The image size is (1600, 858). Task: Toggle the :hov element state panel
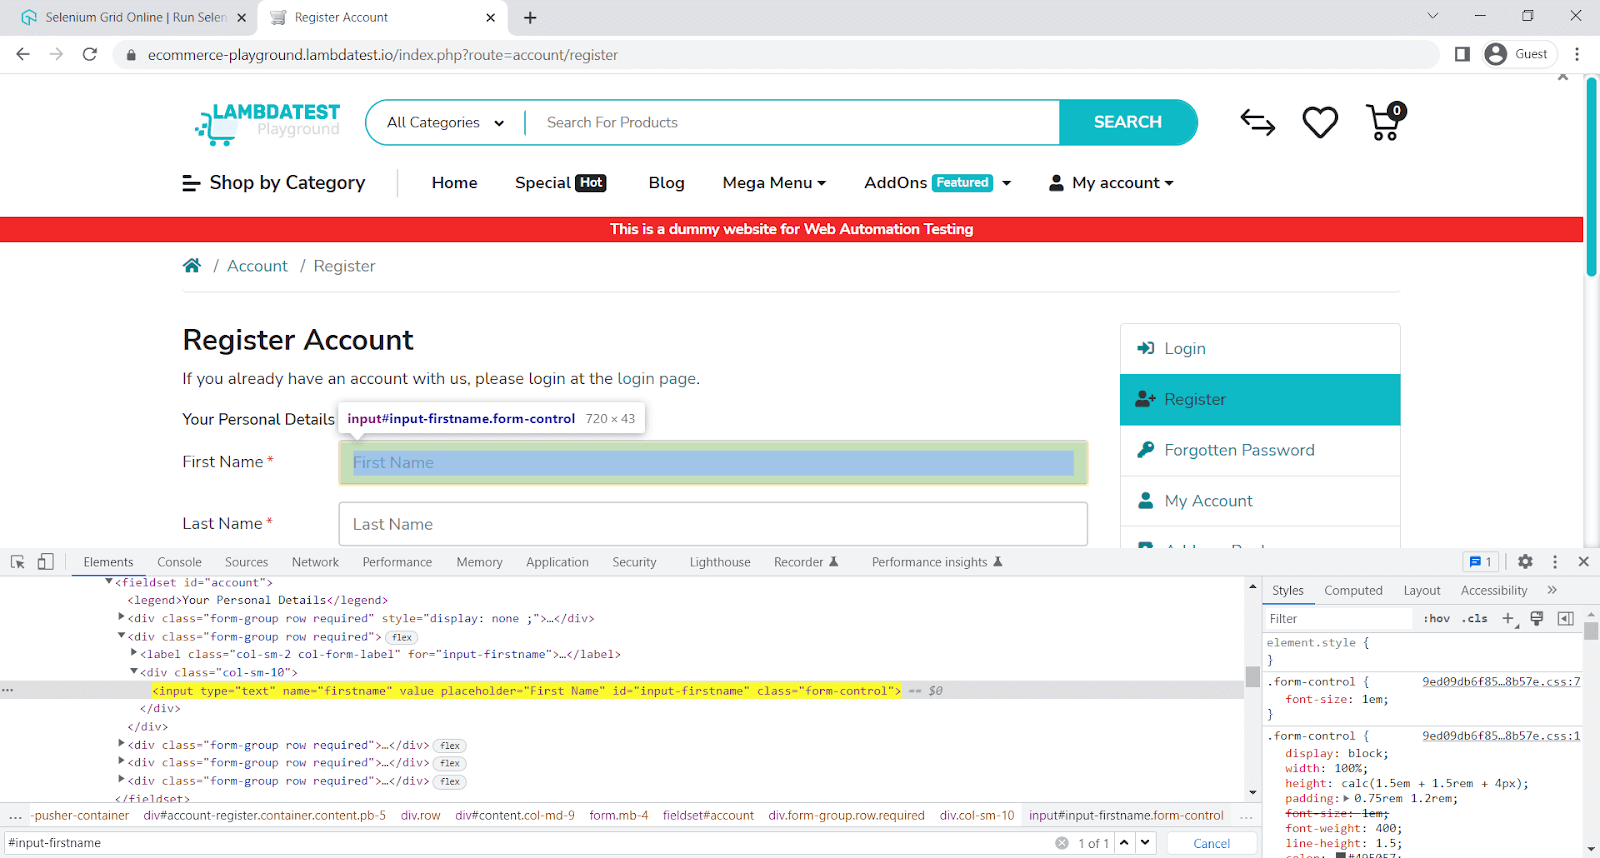point(1436,618)
